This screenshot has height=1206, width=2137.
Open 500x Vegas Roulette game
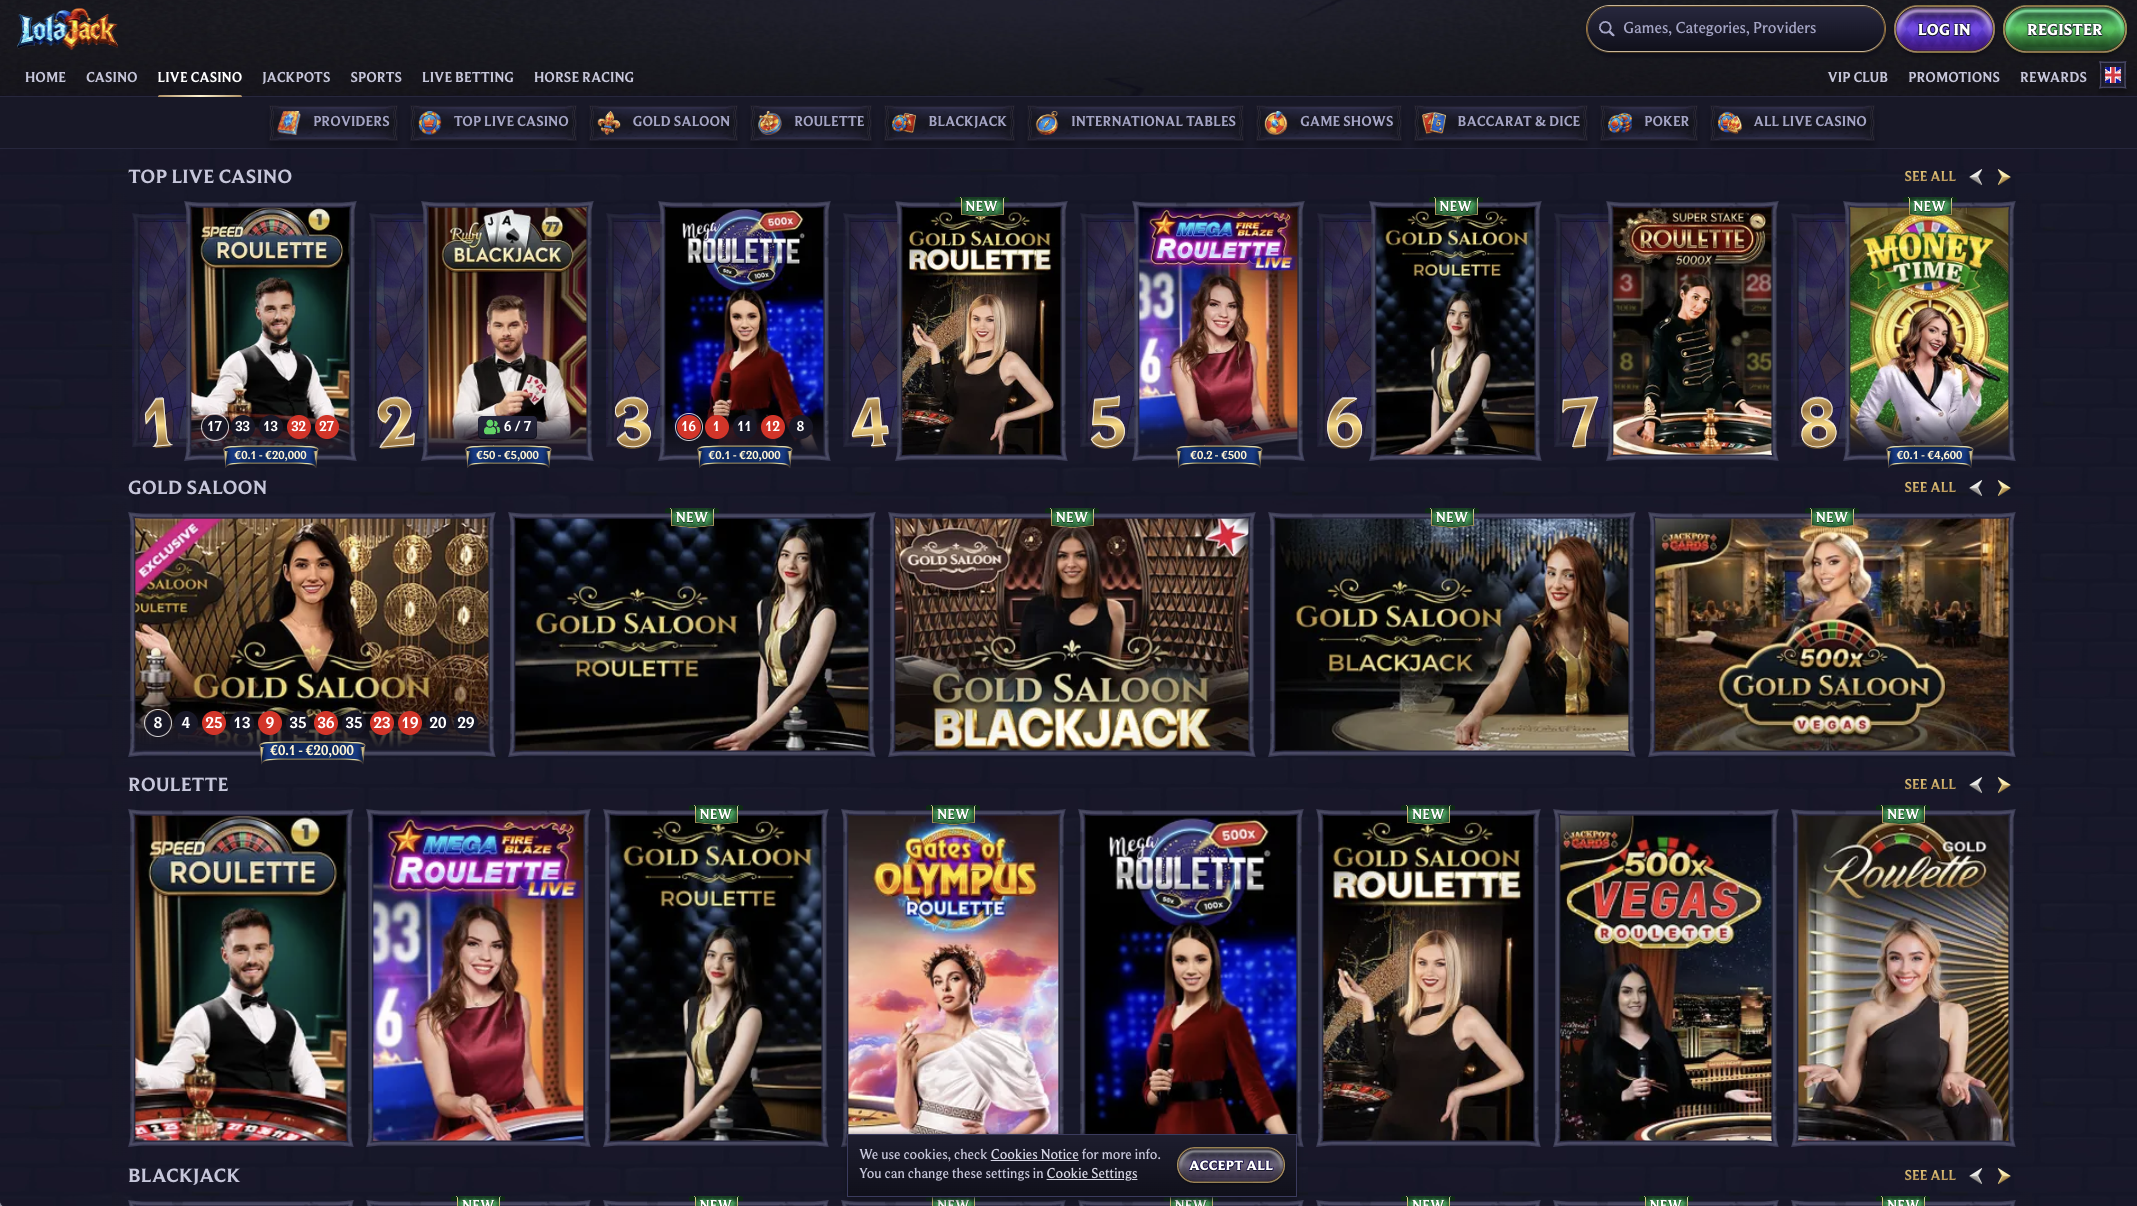(x=1665, y=977)
